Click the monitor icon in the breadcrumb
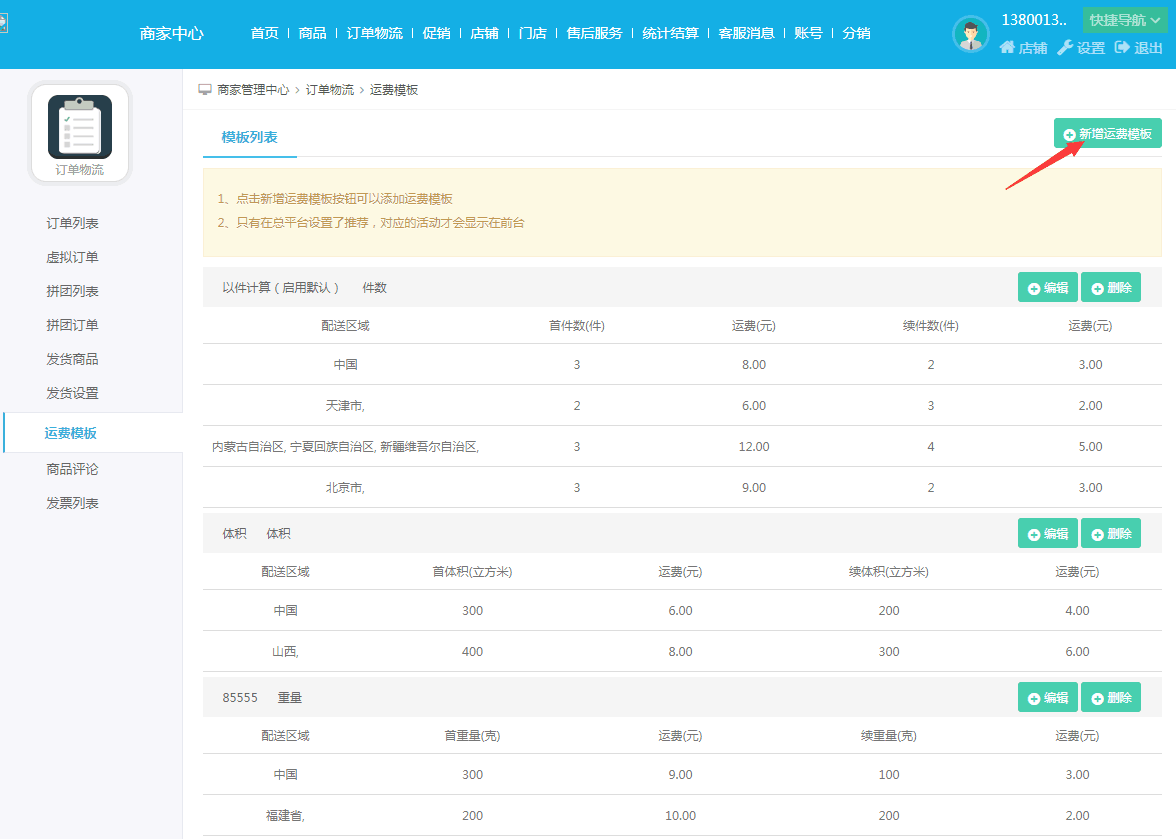1176x839 pixels. tap(205, 90)
